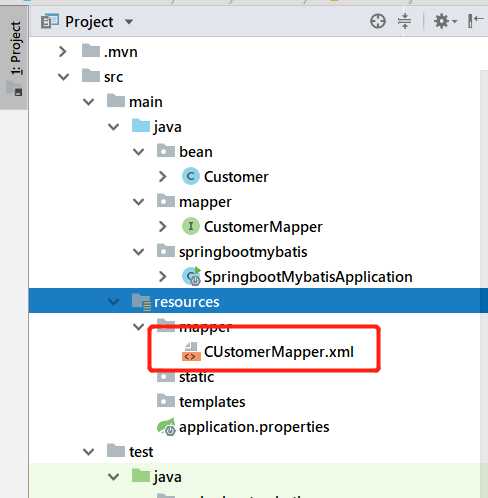Collapse the java folder under main

(113, 127)
